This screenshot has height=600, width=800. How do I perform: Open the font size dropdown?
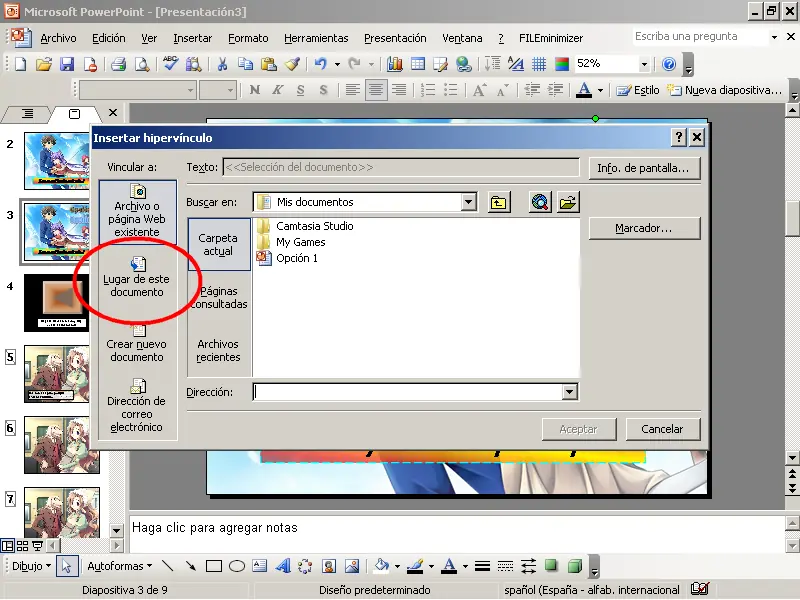click(230, 90)
